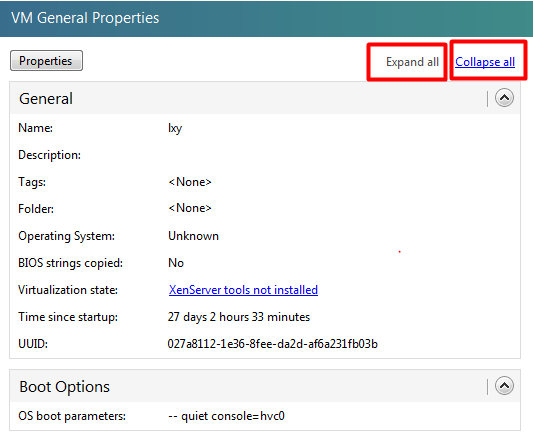Click the BIOS strings copied: label
The image size is (533, 434).
70,263
